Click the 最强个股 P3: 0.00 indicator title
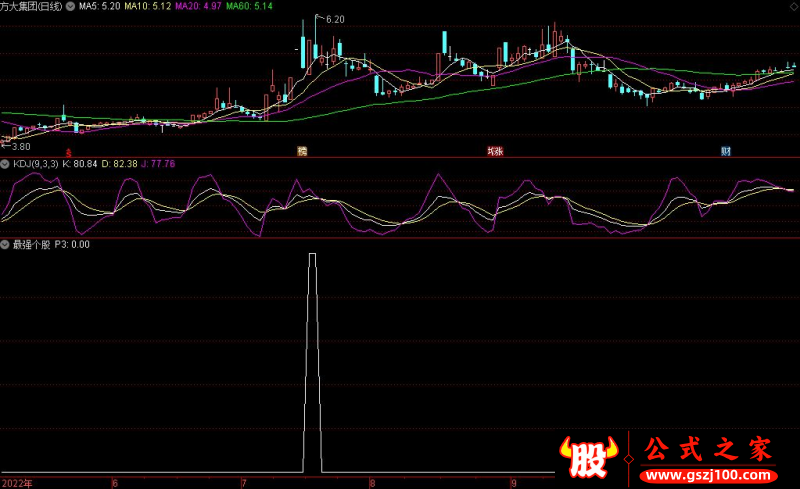This screenshot has height=489, width=800. [x=50, y=243]
